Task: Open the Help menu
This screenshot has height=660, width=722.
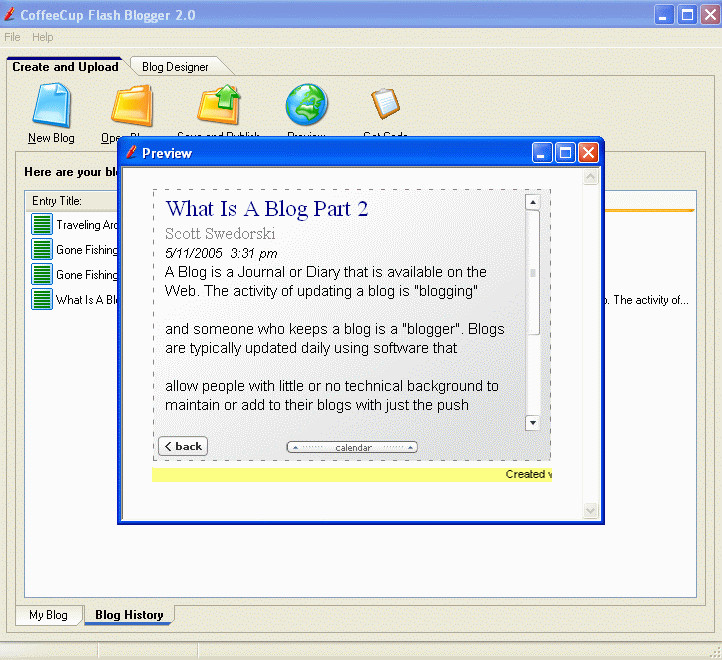Action: point(42,37)
